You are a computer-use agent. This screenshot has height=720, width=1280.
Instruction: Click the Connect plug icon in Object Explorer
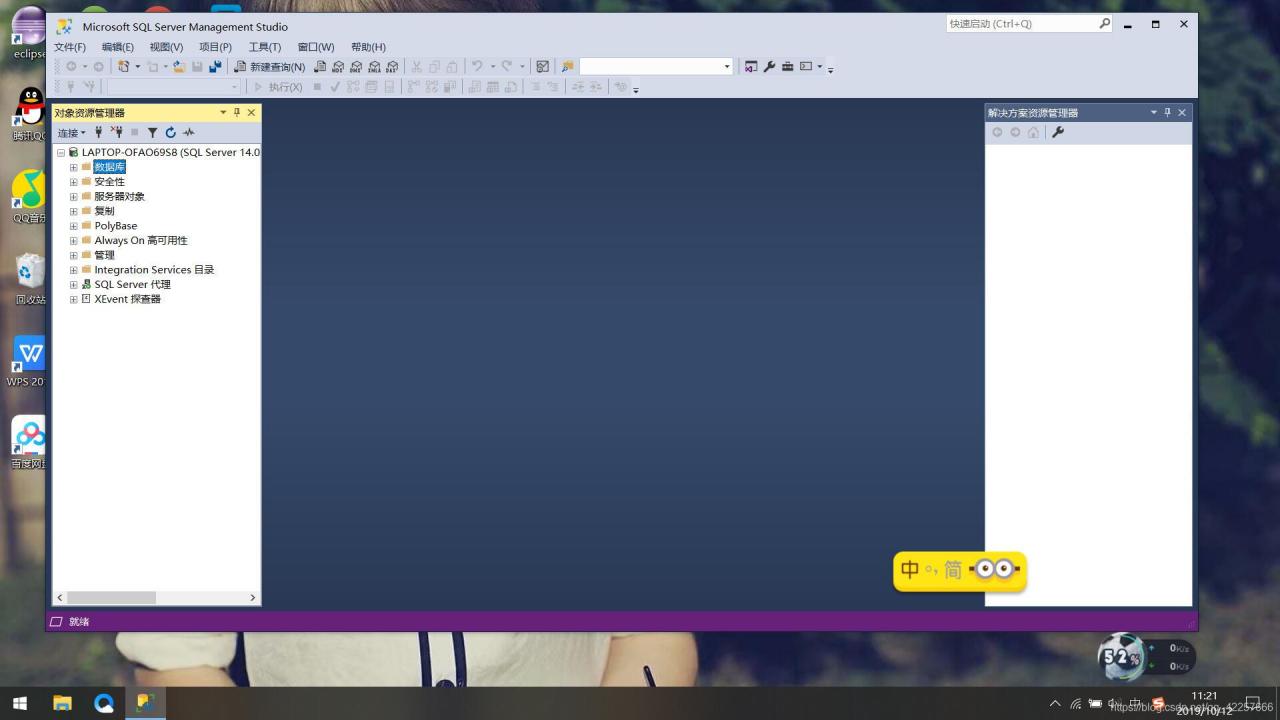pyautogui.click(x=98, y=132)
